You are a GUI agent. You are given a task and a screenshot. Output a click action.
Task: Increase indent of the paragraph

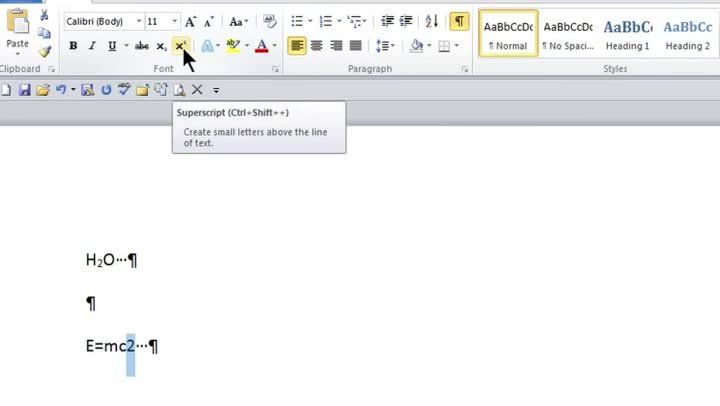[x=406, y=21]
